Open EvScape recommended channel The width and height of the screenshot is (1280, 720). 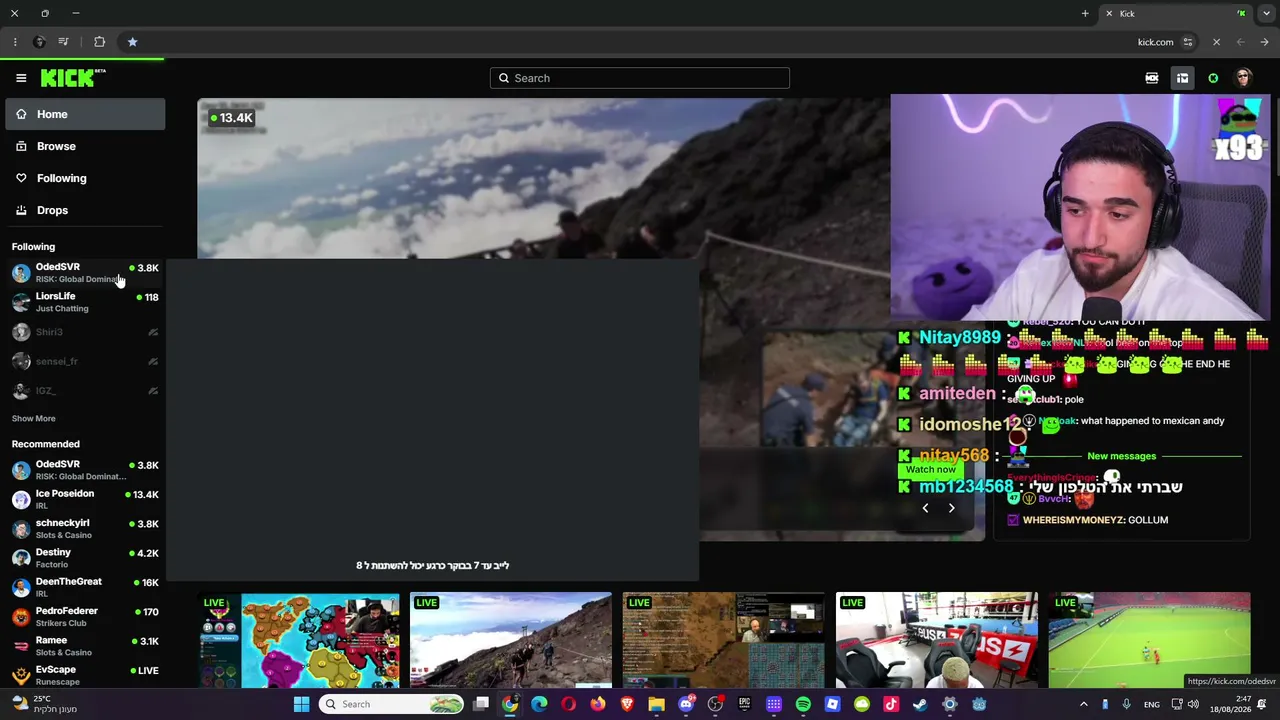(x=85, y=675)
